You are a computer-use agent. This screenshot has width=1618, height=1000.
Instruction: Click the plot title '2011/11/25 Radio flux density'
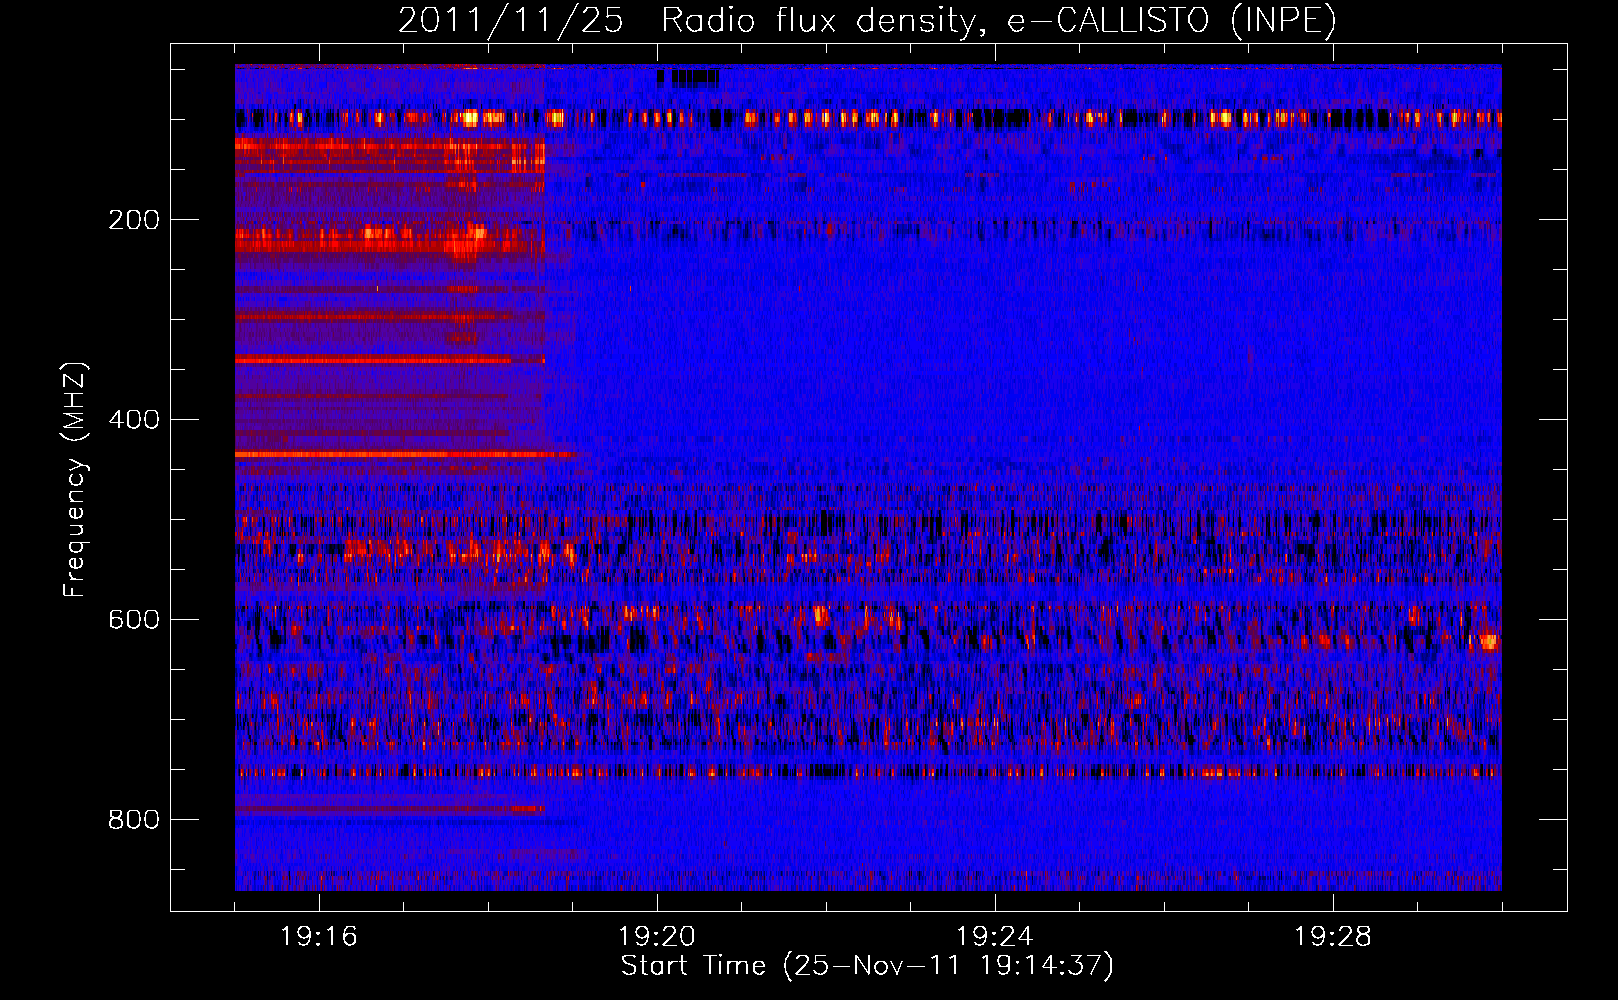tap(867, 21)
